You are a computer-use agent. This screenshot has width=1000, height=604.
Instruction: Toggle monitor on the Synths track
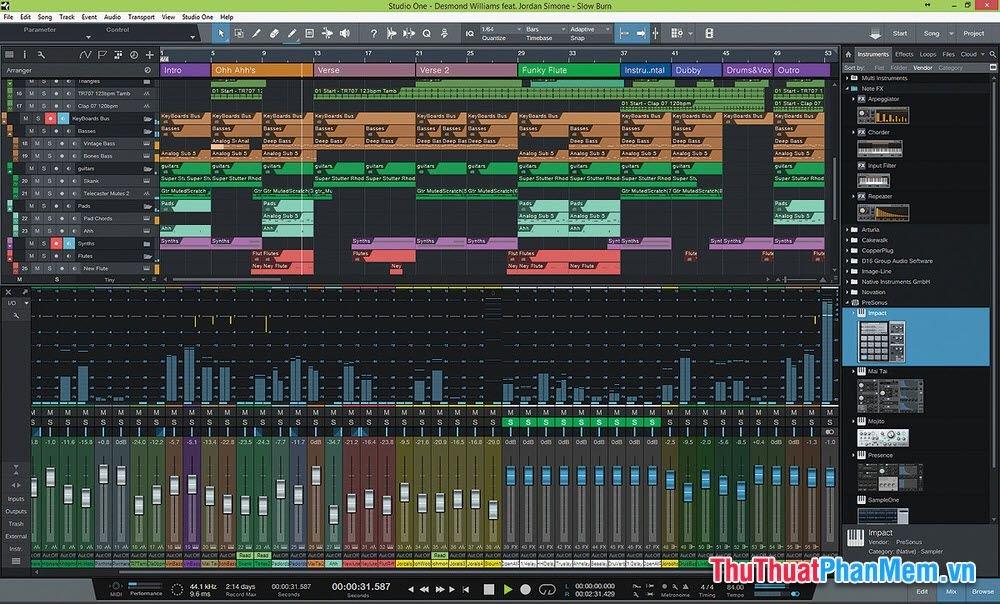[x=68, y=243]
